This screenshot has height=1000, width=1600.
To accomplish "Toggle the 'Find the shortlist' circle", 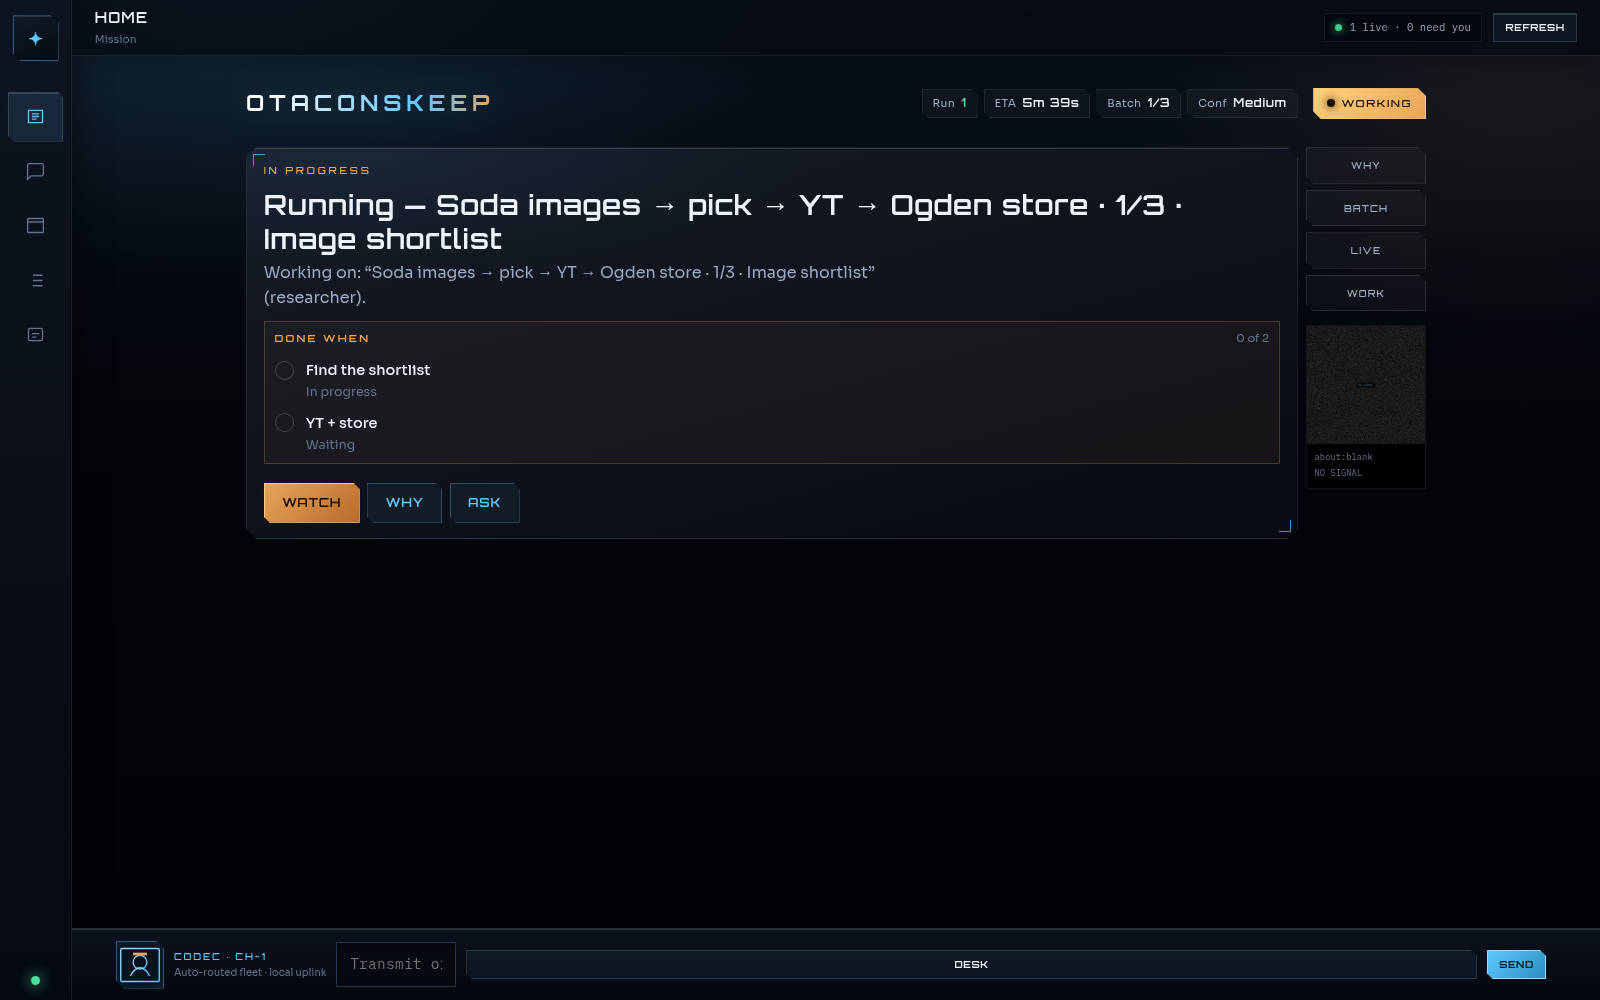I will 284,370.
